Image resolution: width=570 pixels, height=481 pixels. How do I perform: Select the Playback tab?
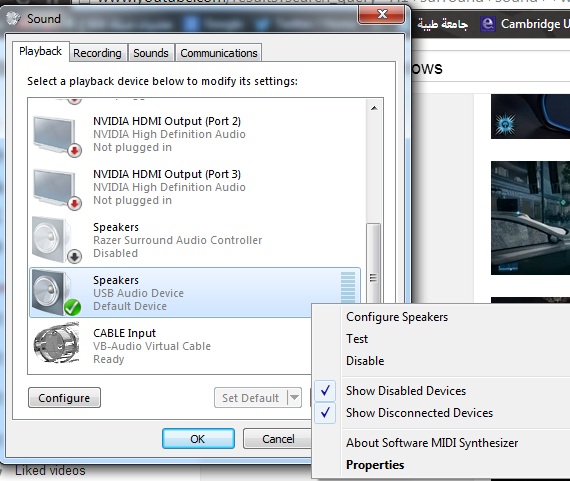pos(40,52)
